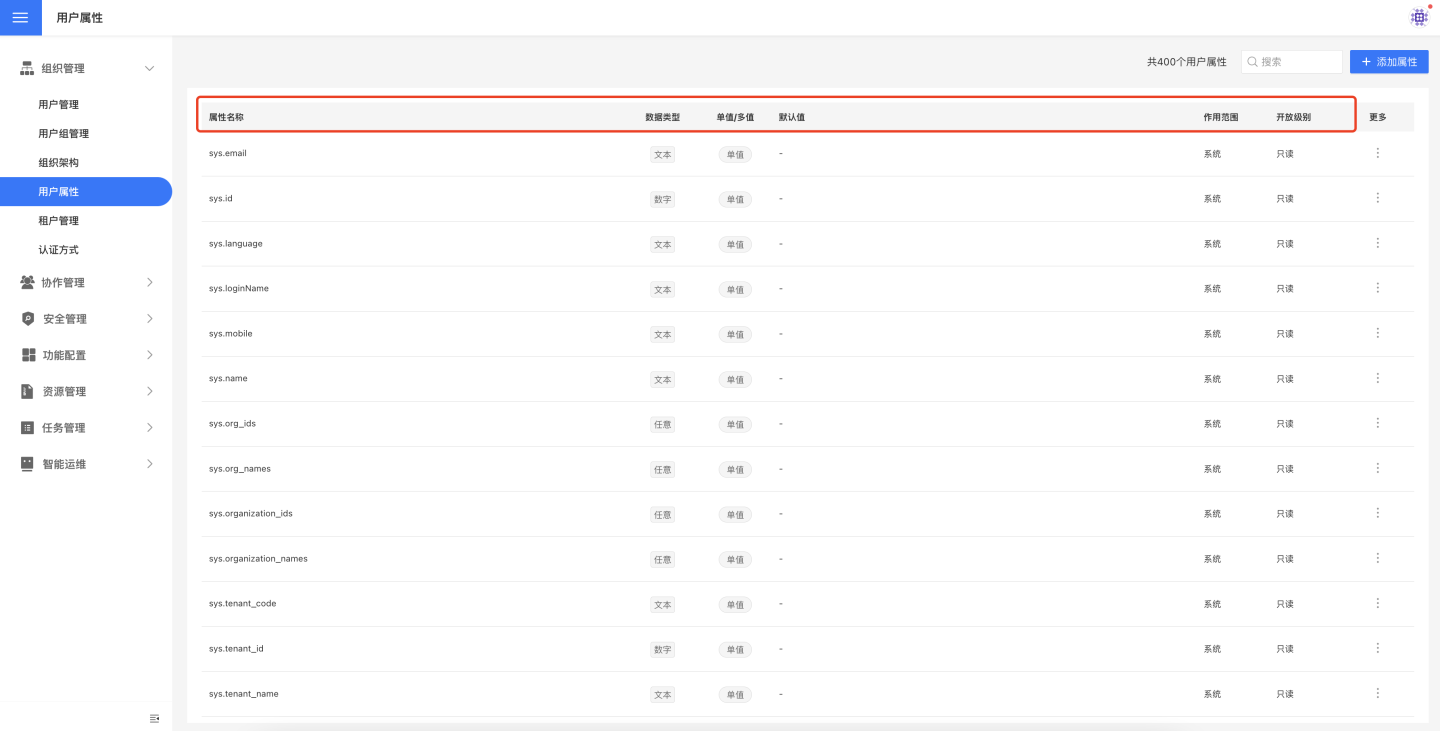
Task: Click the 添加属性 button
Action: click(x=1388, y=62)
